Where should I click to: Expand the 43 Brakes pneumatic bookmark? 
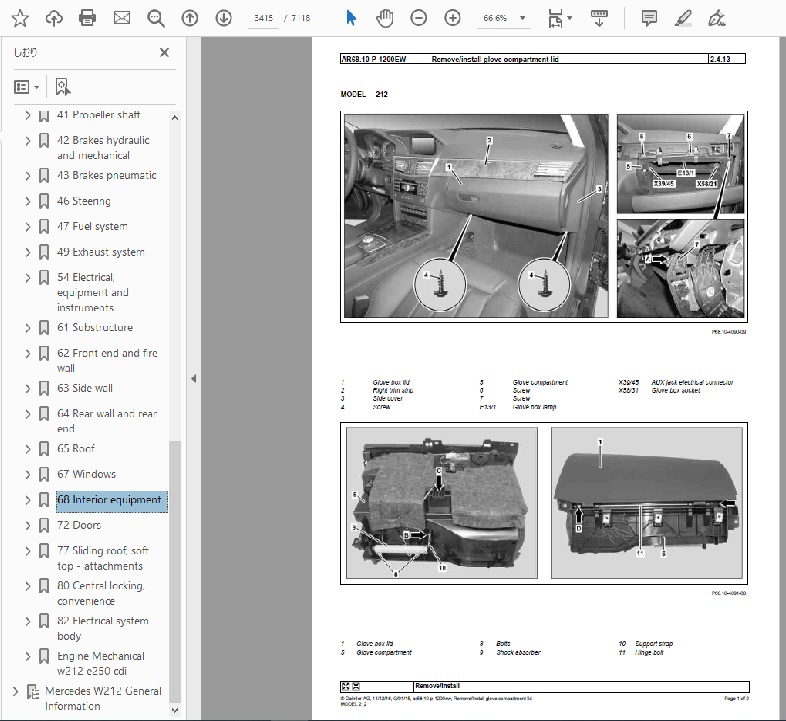click(x=28, y=176)
